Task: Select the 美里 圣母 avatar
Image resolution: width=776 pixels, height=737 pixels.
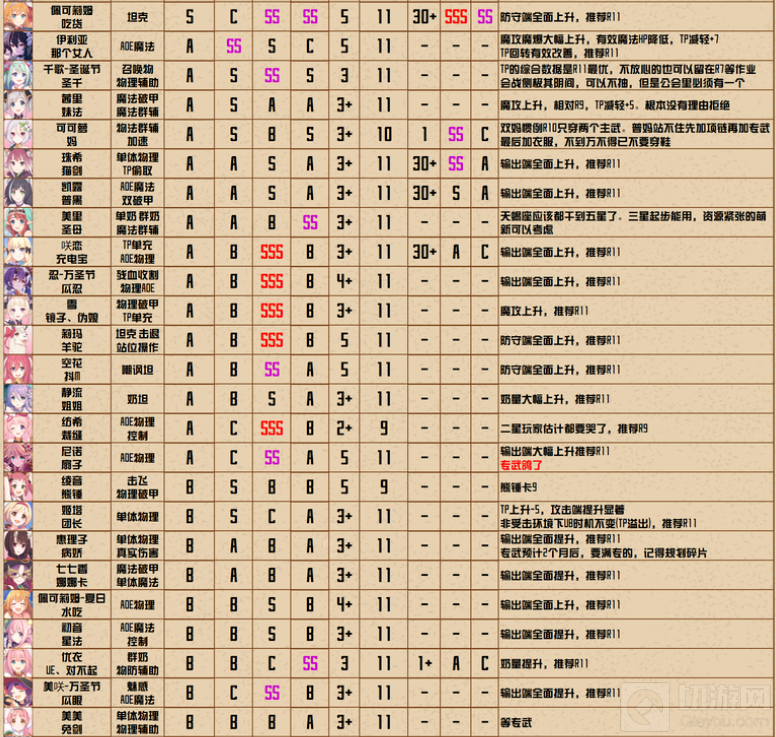Action: click(18, 223)
